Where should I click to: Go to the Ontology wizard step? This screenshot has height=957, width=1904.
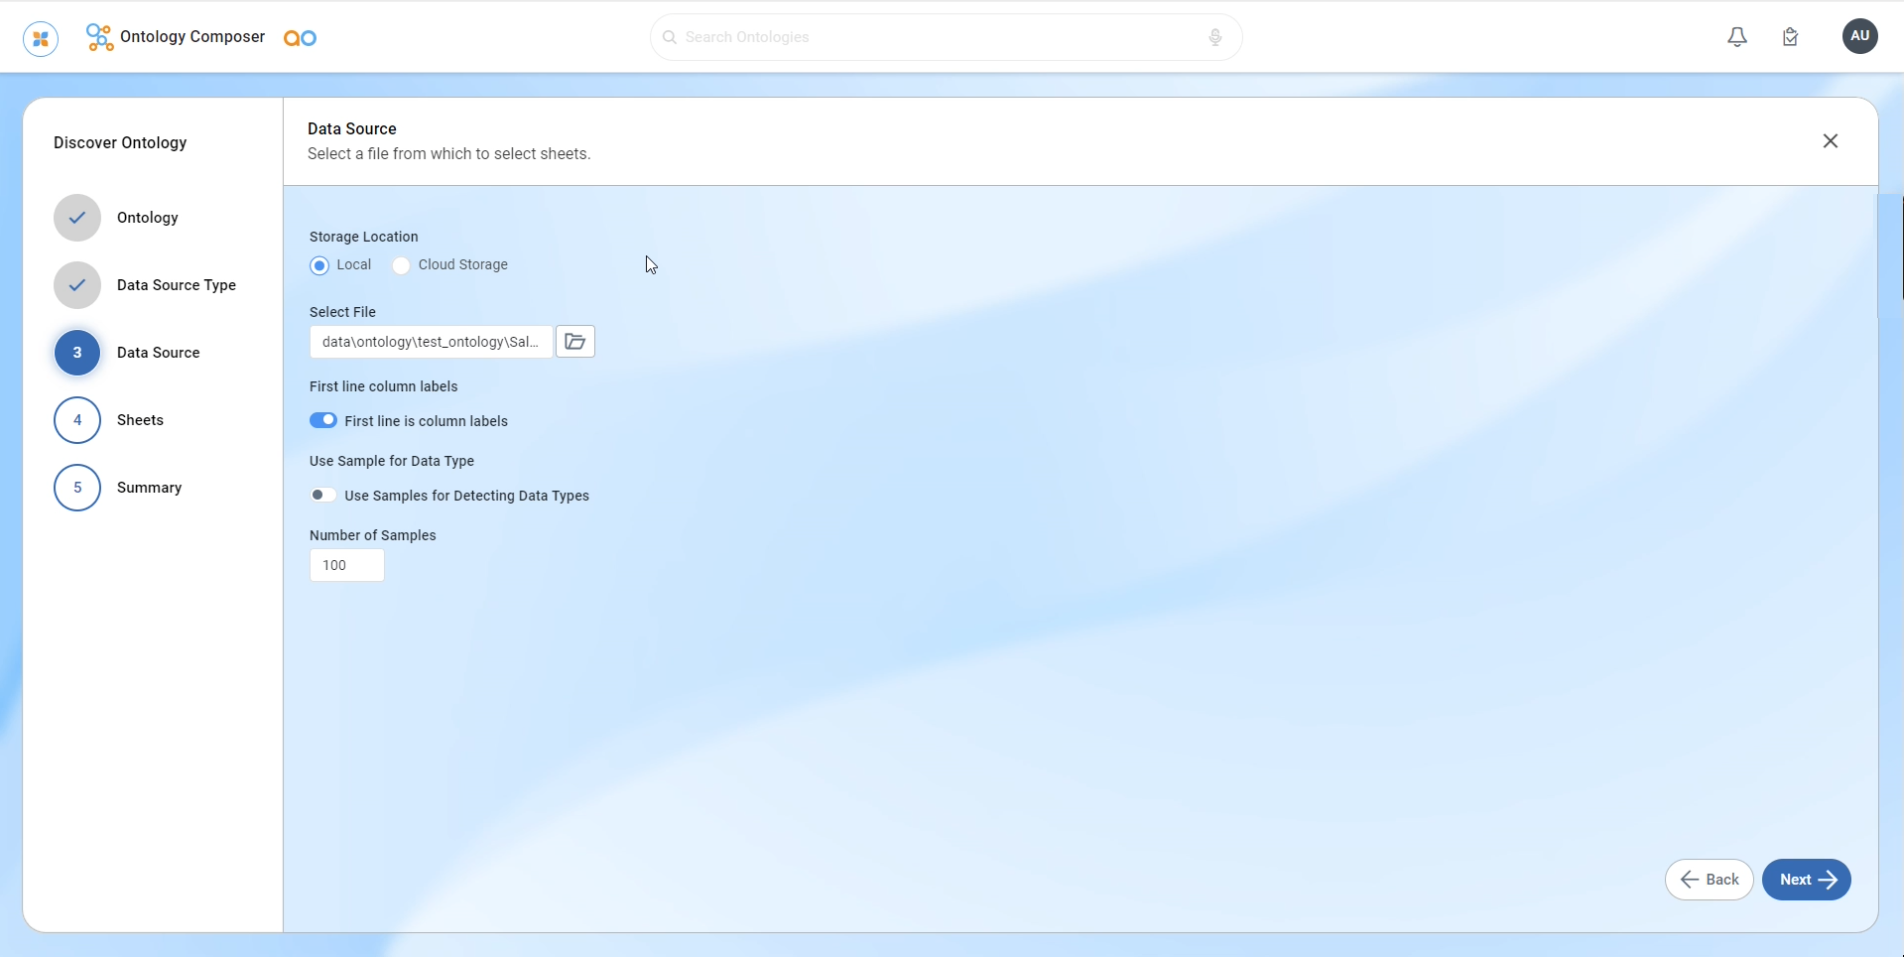[77, 218]
